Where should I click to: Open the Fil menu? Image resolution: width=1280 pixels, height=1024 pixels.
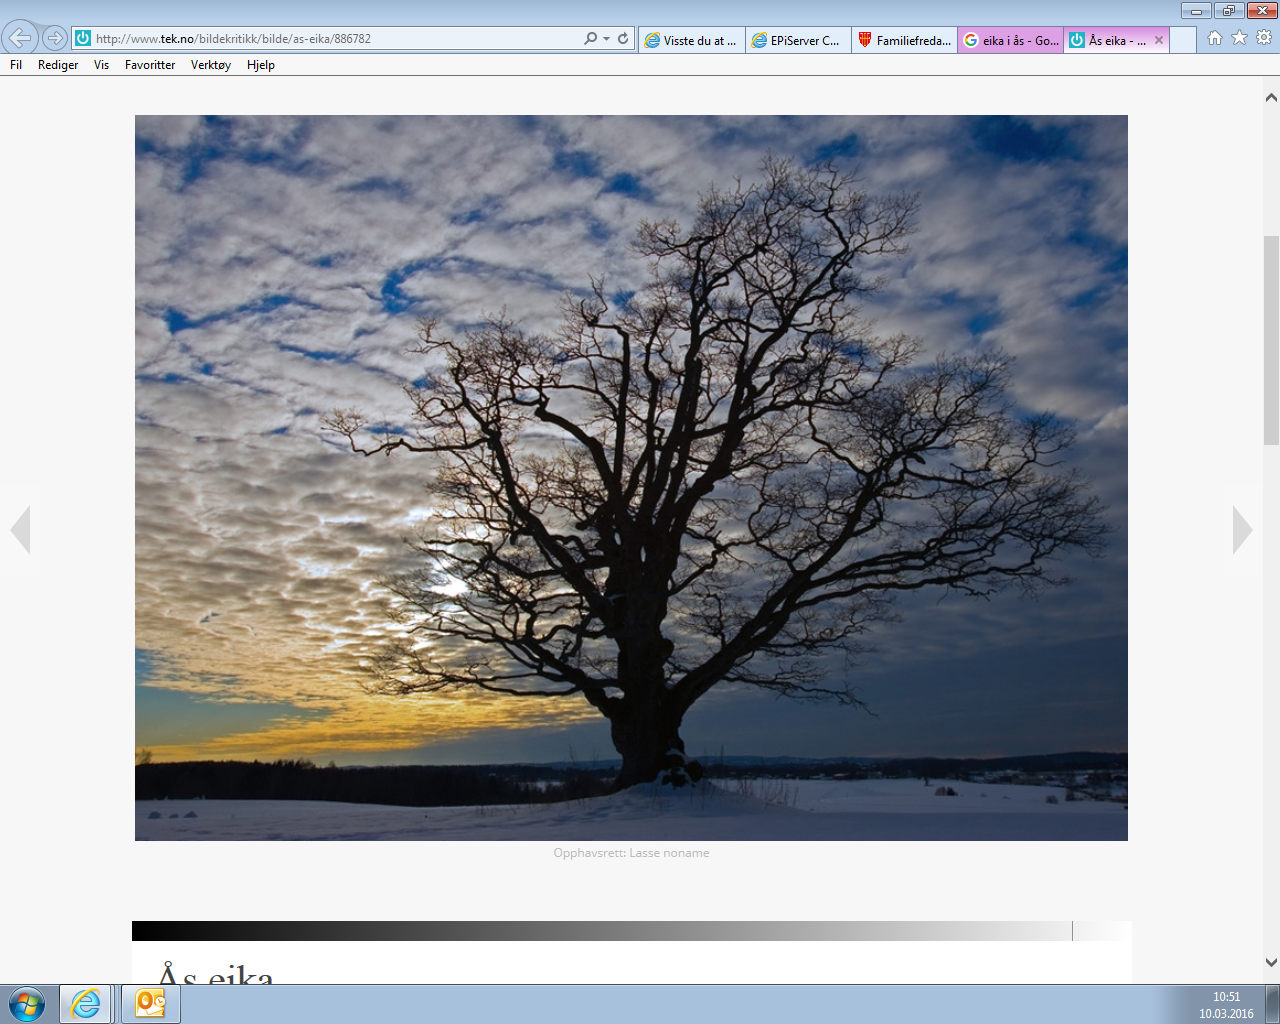coord(16,65)
